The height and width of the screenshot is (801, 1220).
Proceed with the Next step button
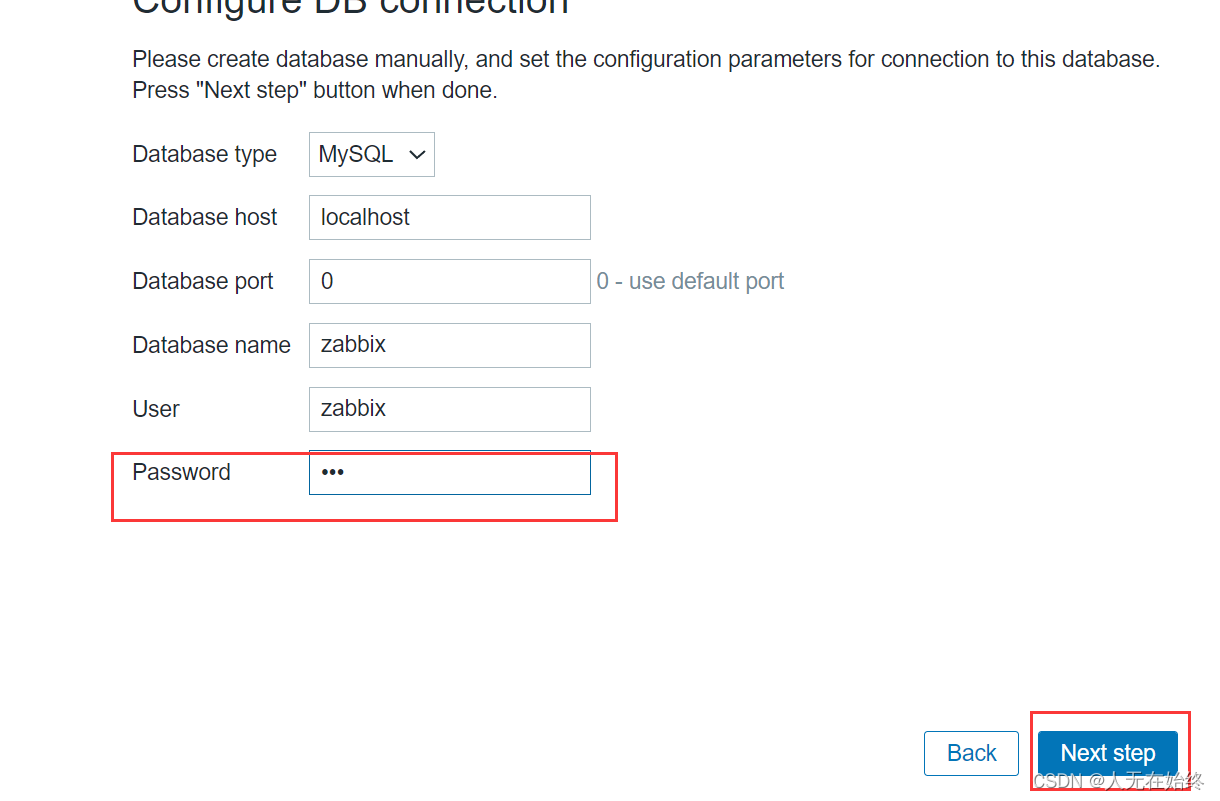[1108, 753]
